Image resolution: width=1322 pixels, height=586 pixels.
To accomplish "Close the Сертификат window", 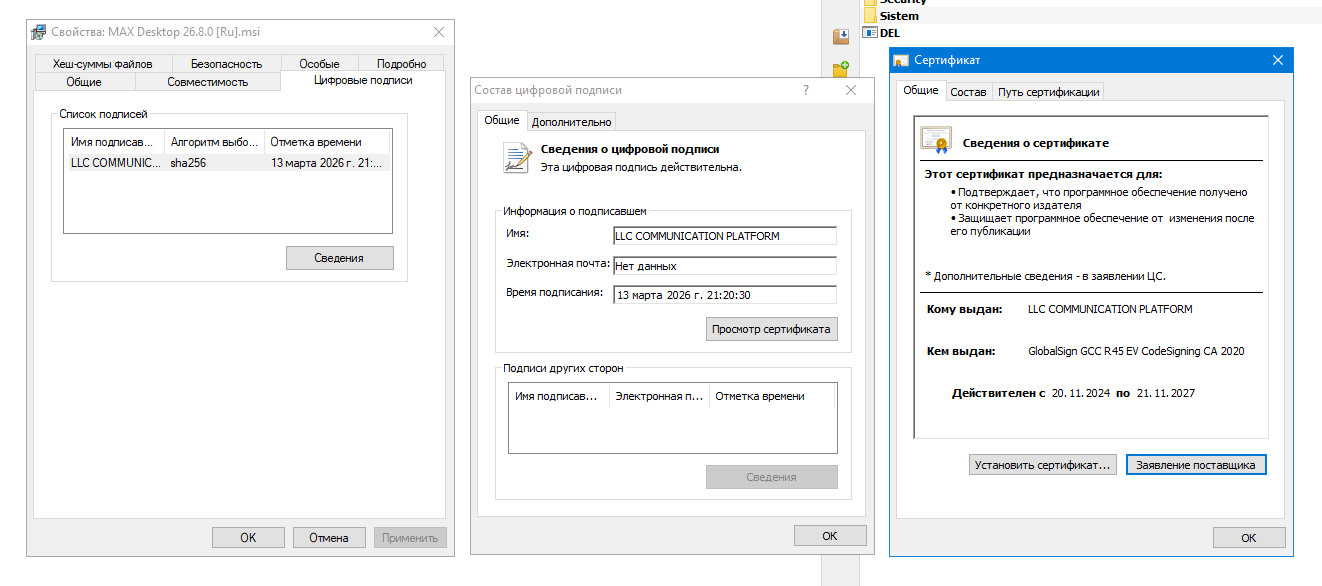I will click(1277, 60).
